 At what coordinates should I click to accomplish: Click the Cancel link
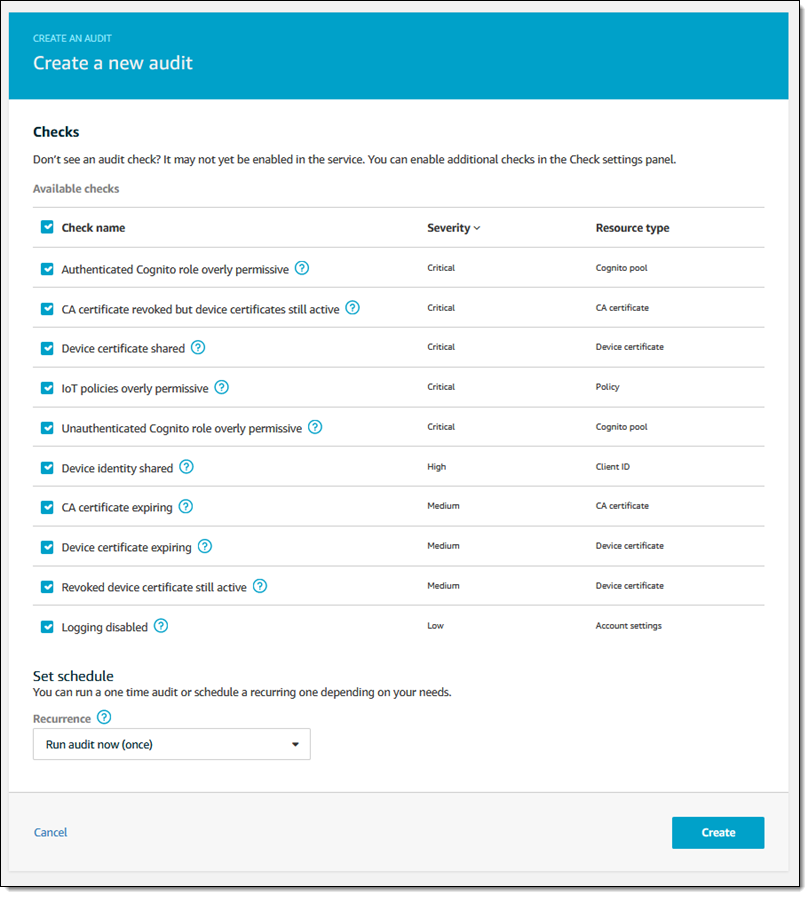(x=51, y=832)
